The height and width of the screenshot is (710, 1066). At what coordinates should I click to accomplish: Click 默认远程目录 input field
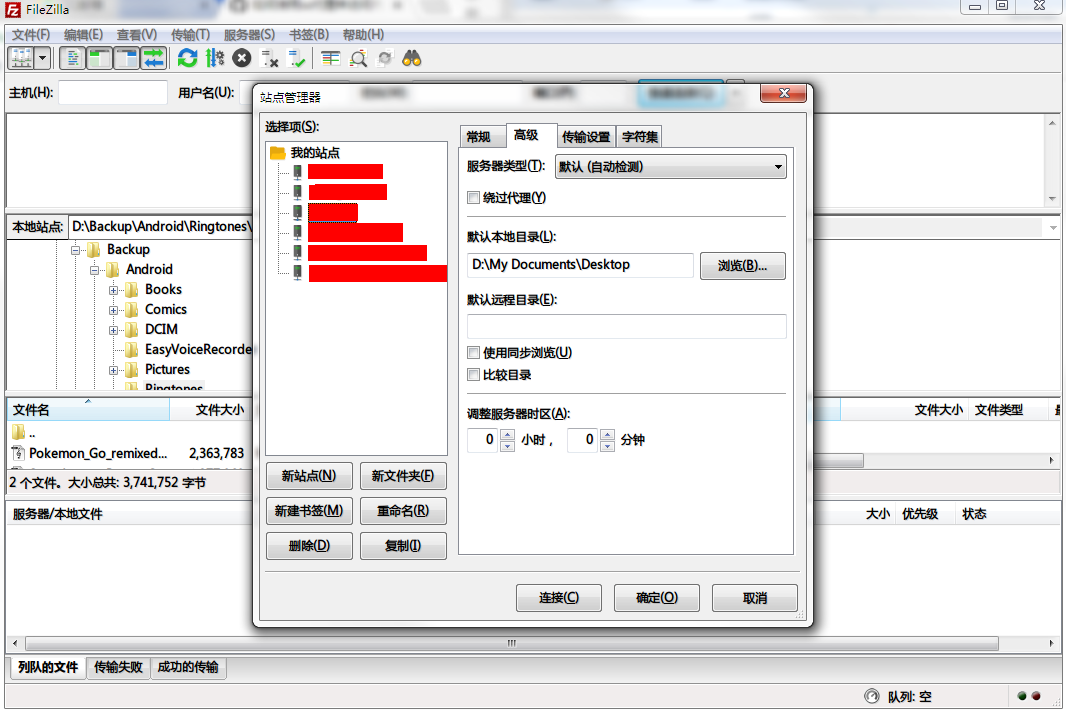pyautogui.click(x=626, y=326)
